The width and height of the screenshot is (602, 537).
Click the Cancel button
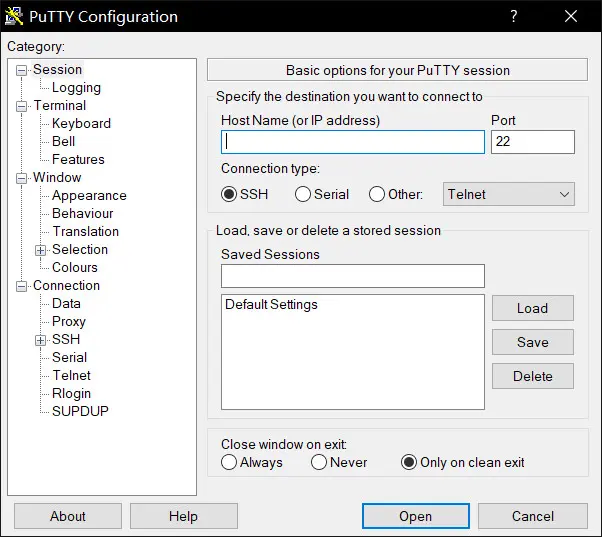click(x=533, y=516)
